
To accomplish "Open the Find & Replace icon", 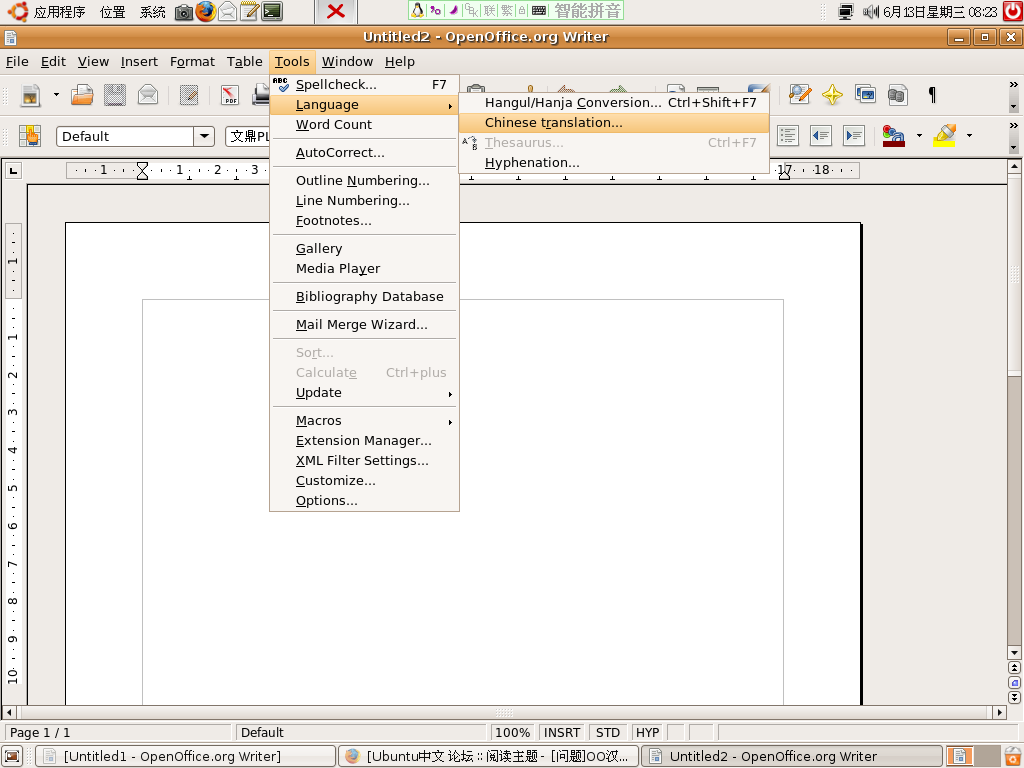I will tap(799, 95).
